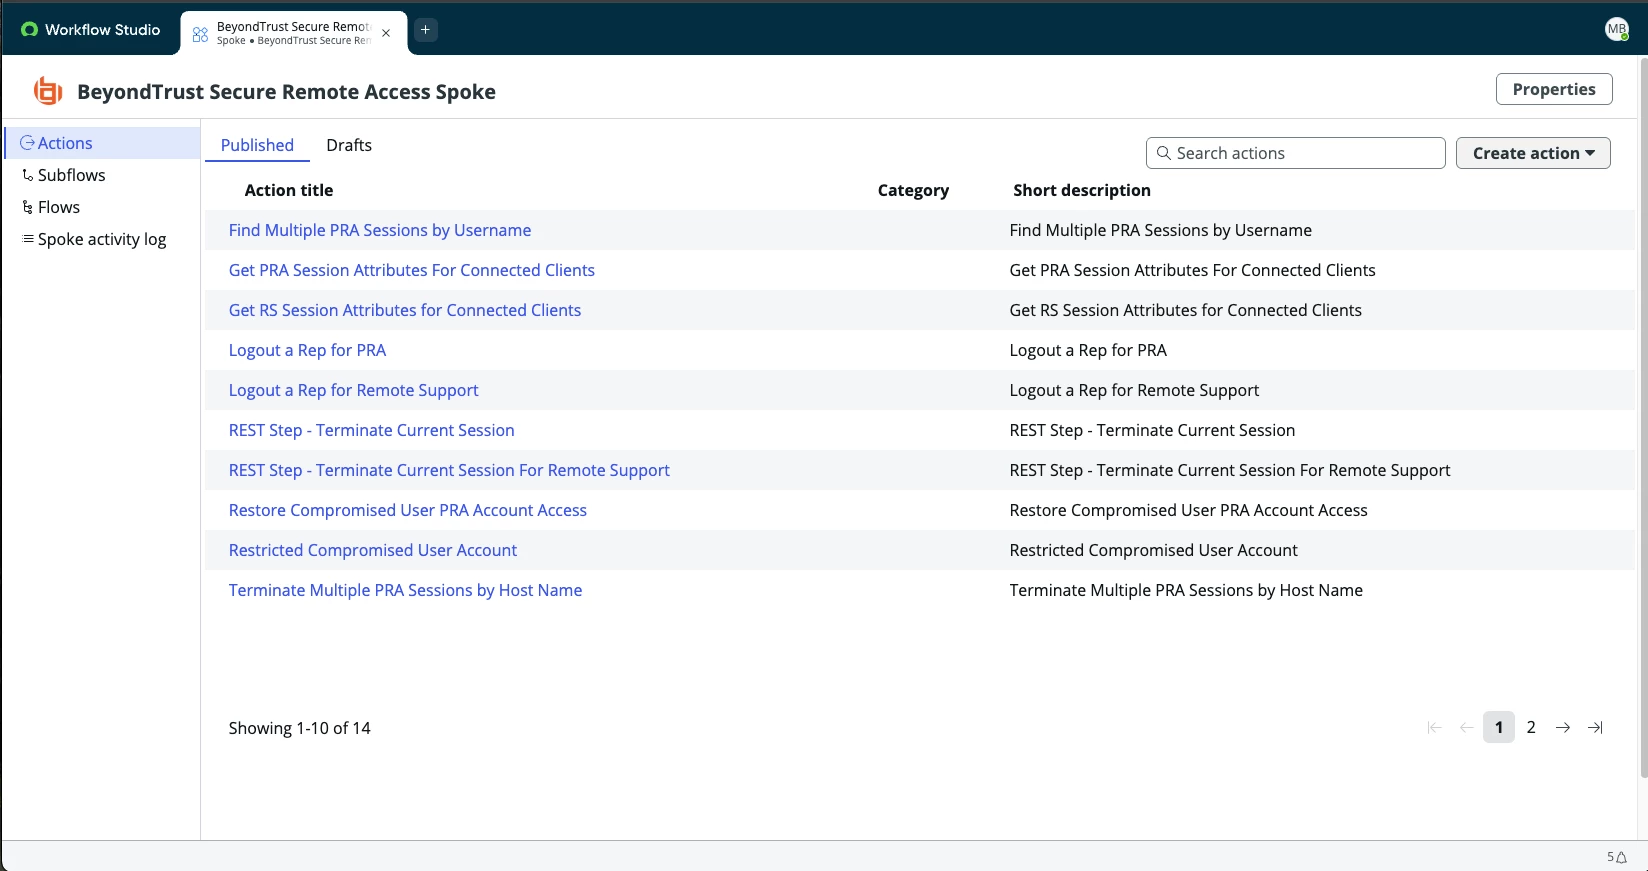Open a new tab with plus button
This screenshot has width=1648, height=871.
tap(425, 30)
